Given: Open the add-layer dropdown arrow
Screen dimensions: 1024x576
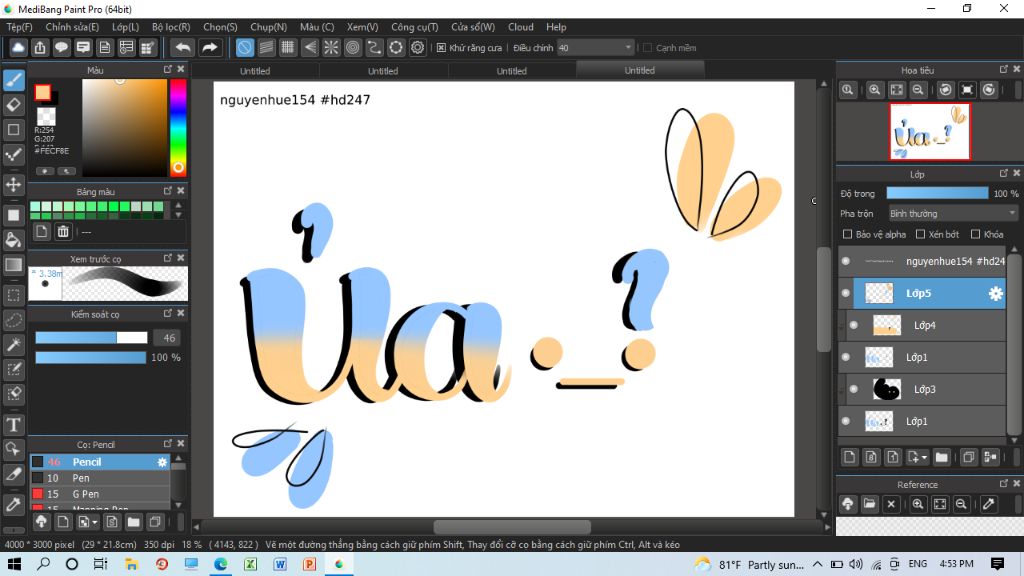Looking at the screenshot, I should point(917,457).
